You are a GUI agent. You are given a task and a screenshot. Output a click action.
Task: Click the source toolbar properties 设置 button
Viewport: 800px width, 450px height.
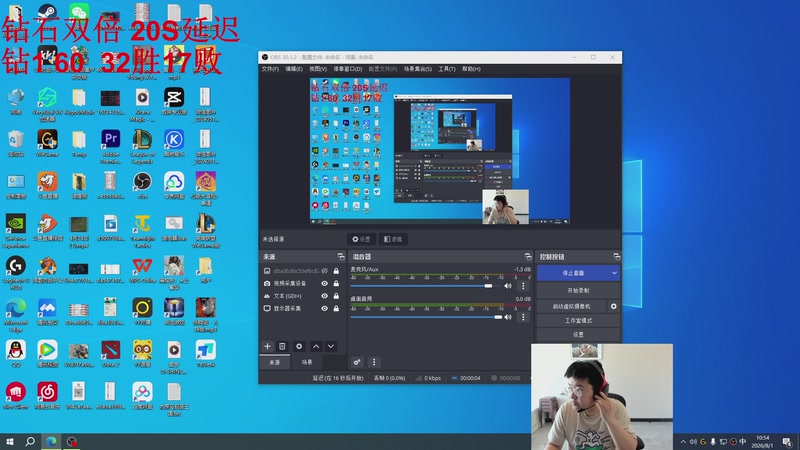(361, 239)
